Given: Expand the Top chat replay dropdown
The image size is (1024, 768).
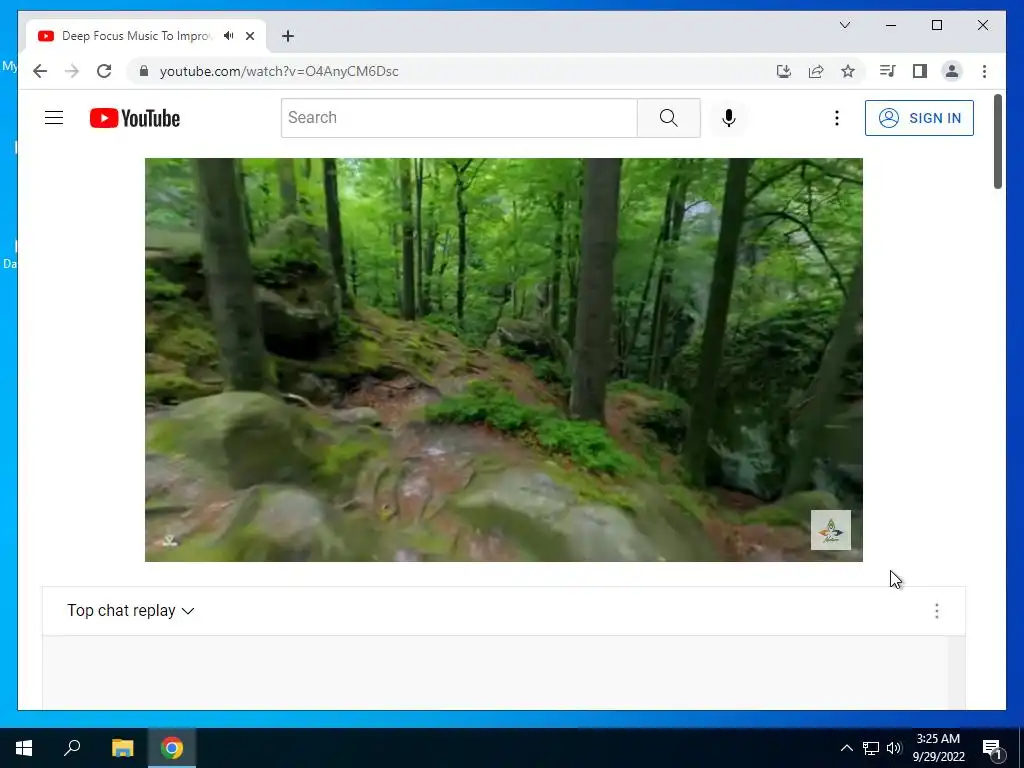Looking at the screenshot, I should click(x=131, y=611).
